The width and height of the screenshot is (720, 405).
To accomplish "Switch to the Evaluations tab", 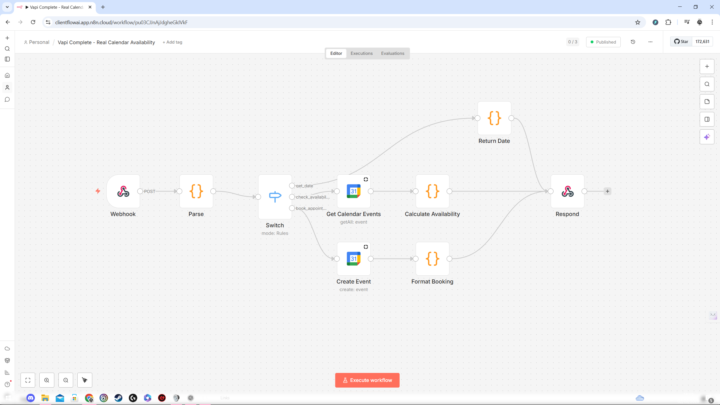I will click(393, 53).
